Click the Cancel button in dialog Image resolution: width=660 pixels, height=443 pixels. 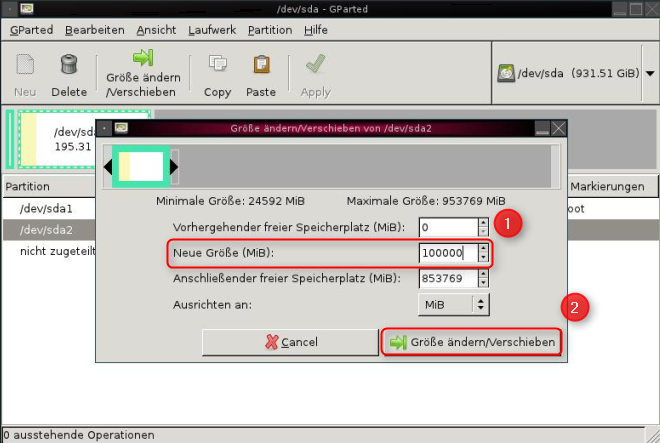tap(290, 342)
